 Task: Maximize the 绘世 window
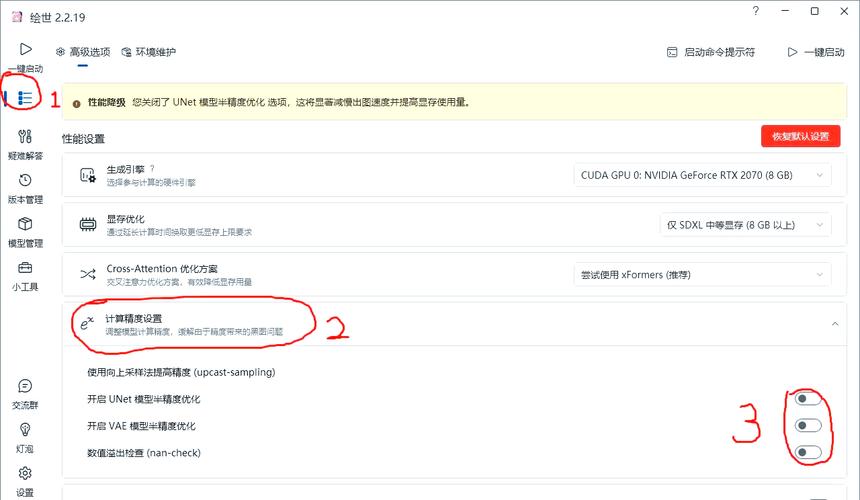(815, 11)
